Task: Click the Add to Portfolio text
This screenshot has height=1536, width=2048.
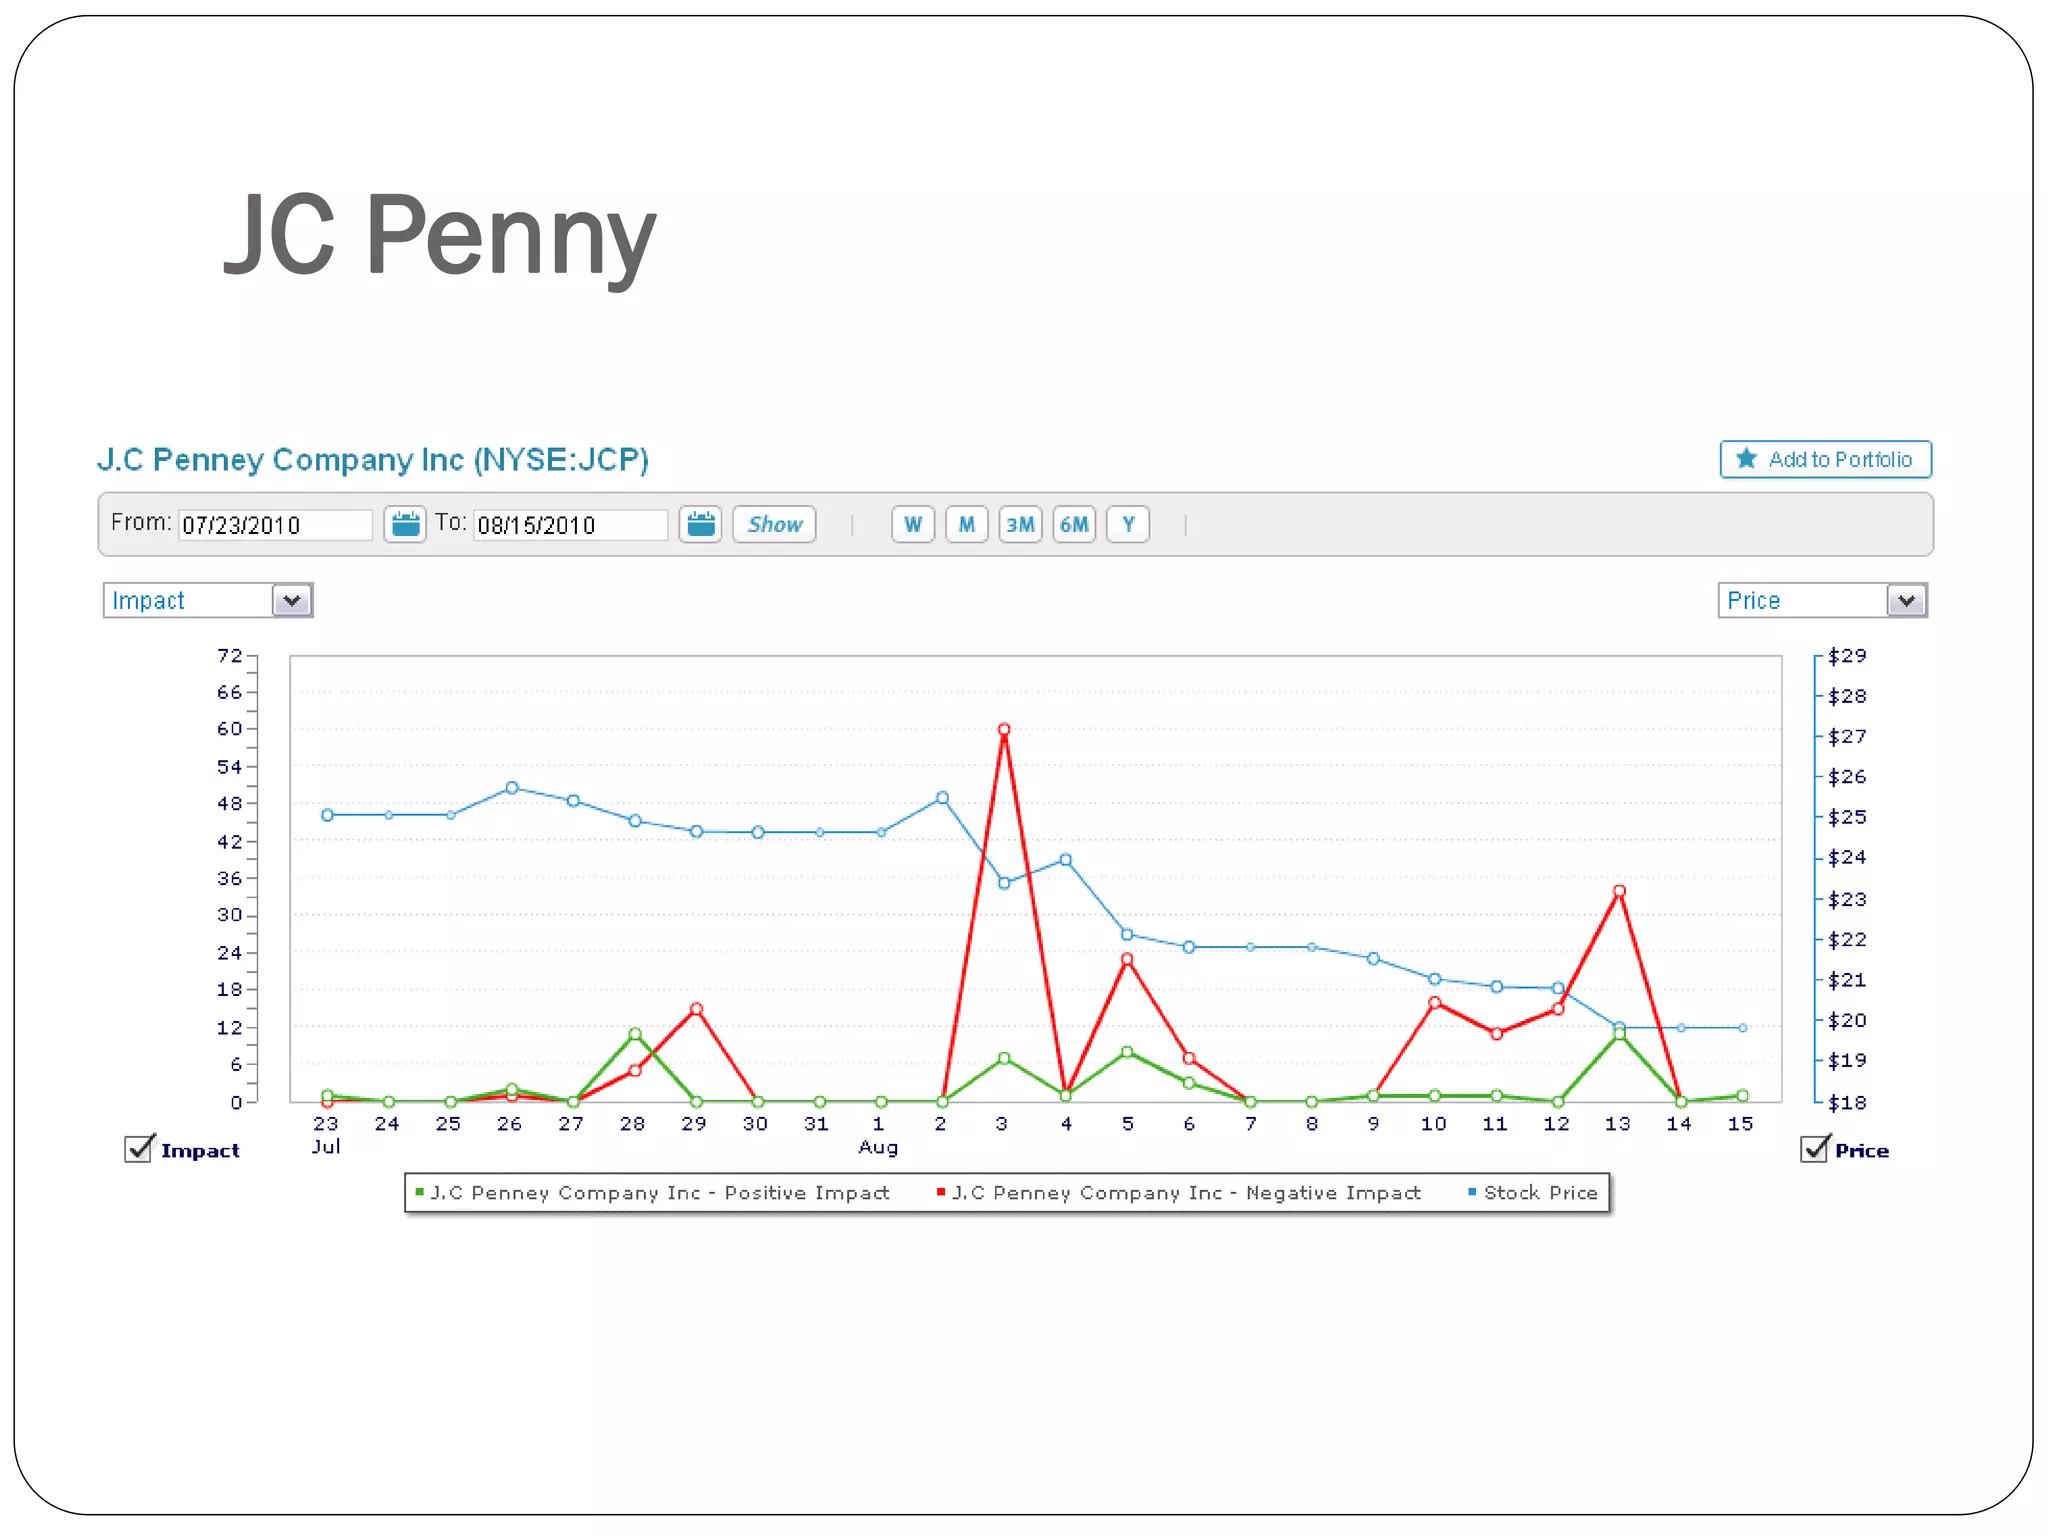Action: [1840, 459]
